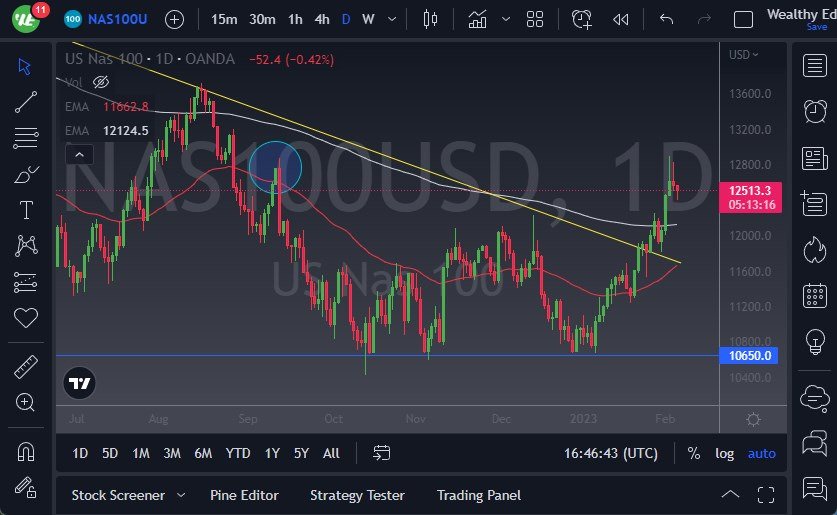This screenshot has width=837, height=515.
Task: Open the alerts clock panel
Action: (581, 19)
